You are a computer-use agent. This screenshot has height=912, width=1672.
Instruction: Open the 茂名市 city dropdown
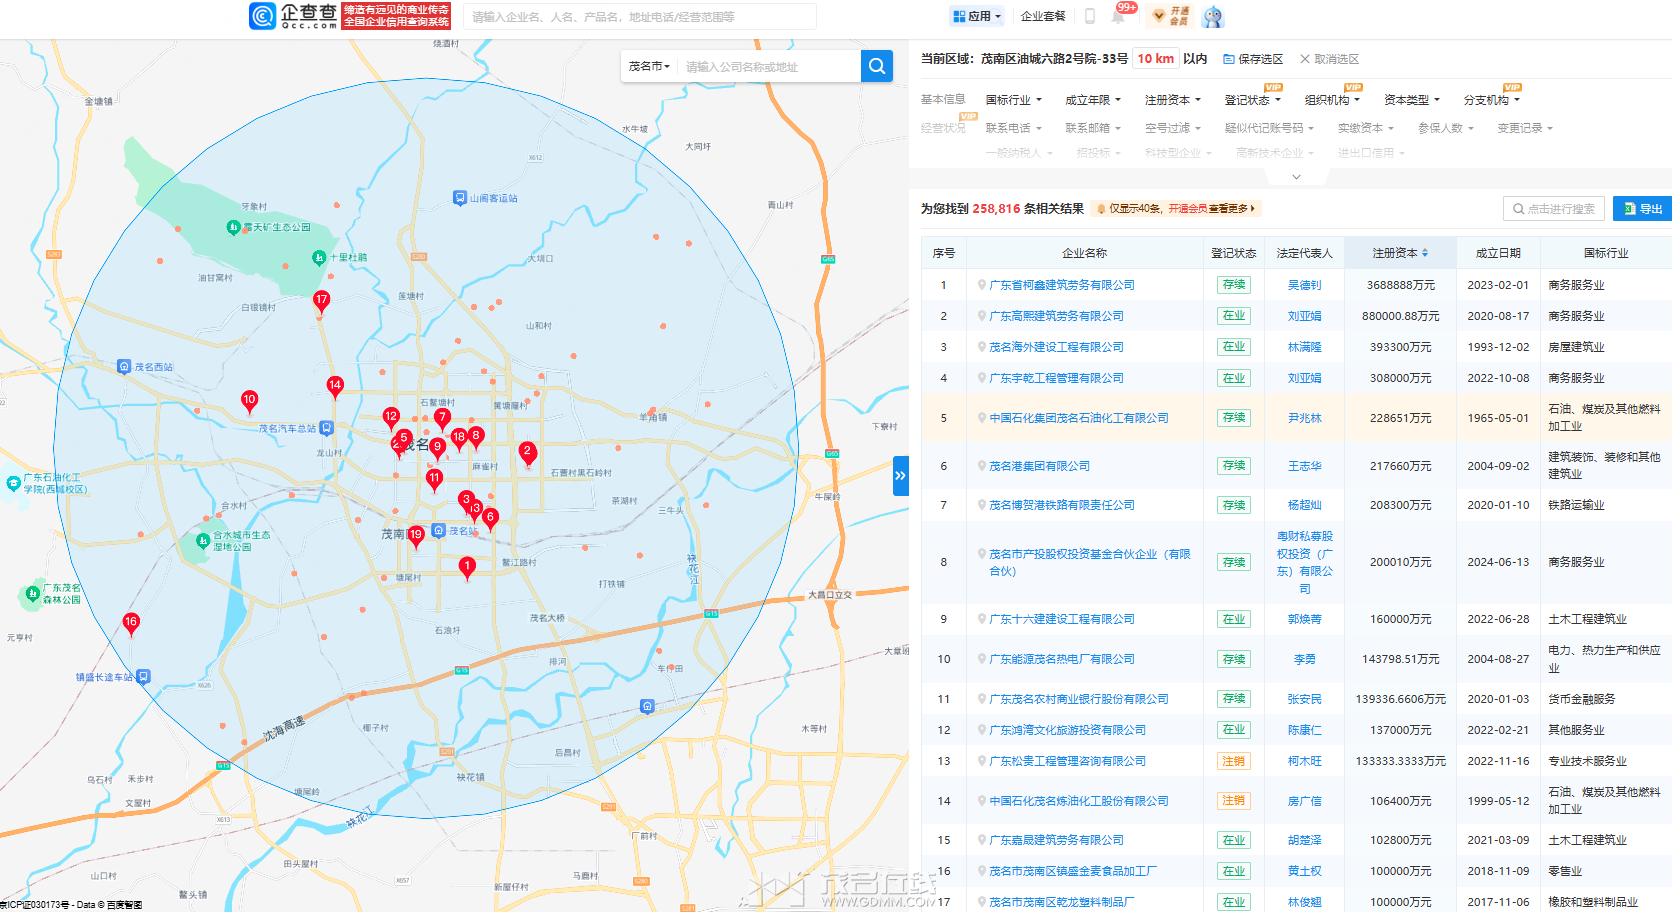coord(649,67)
